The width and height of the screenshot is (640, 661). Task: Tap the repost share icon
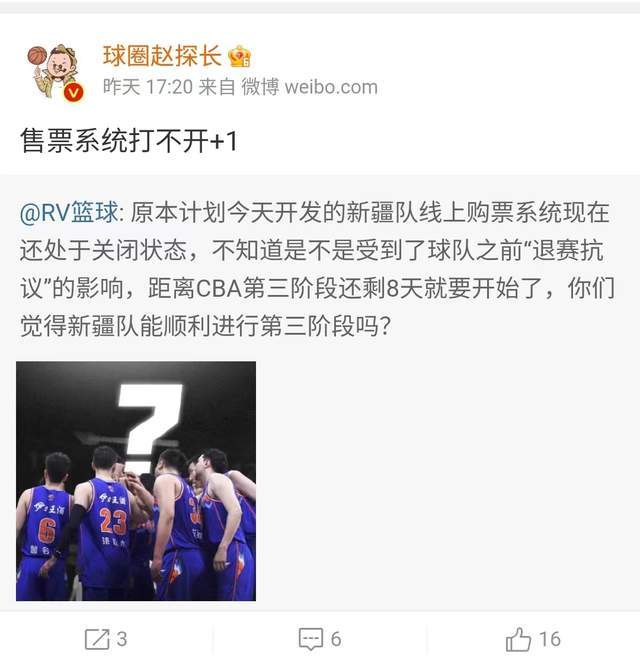[97, 639]
